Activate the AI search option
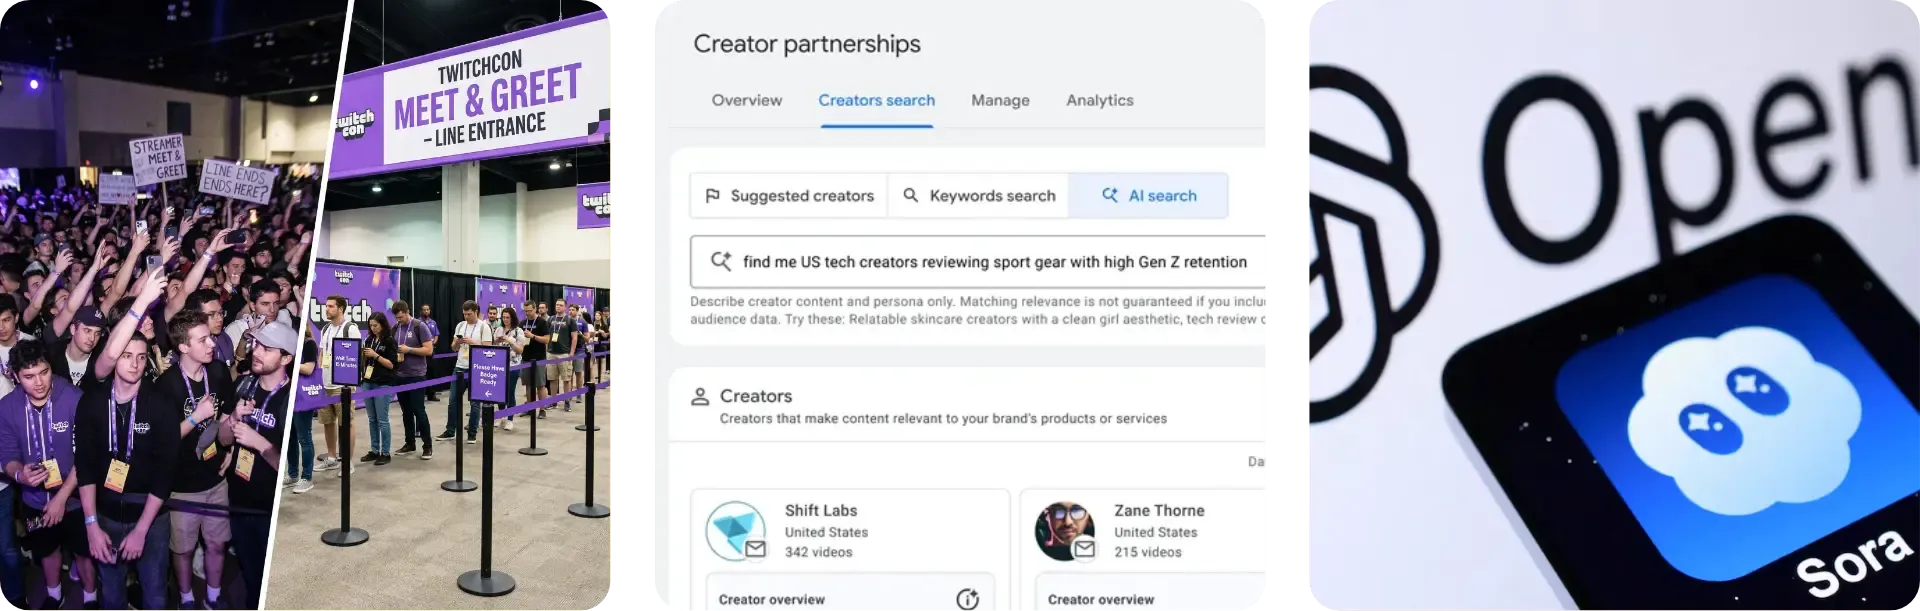 [x=1148, y=196]
